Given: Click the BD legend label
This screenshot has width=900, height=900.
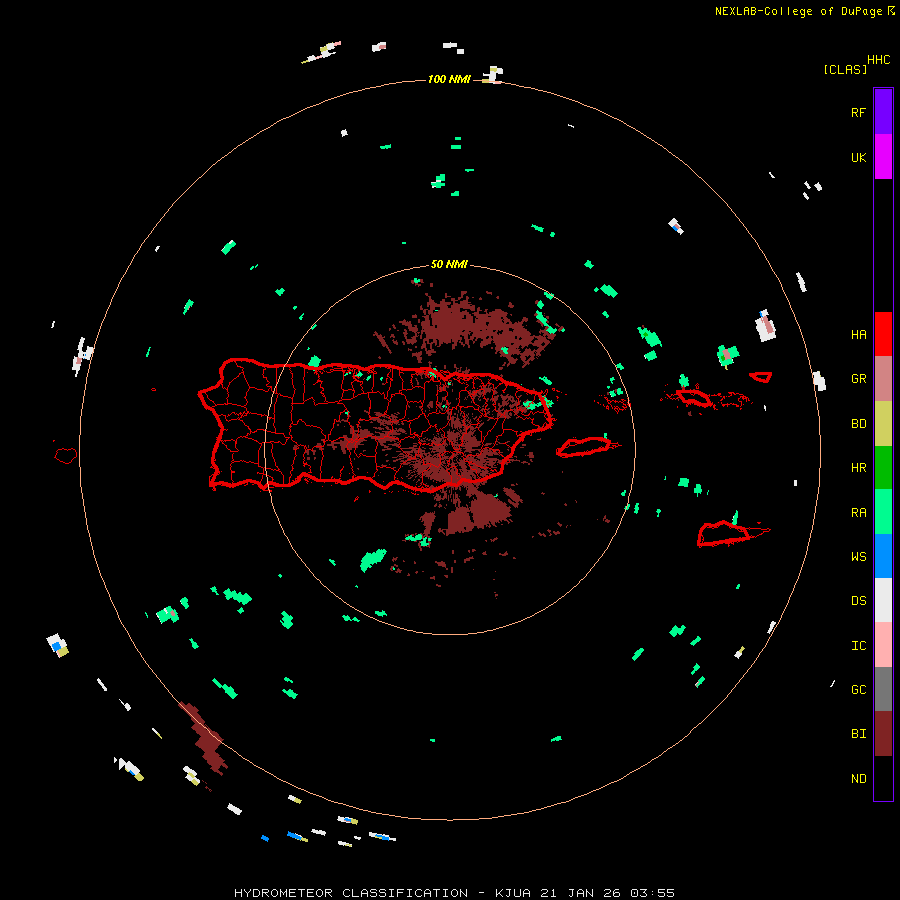Looking at the screenshot, I should tap(858, 424).
